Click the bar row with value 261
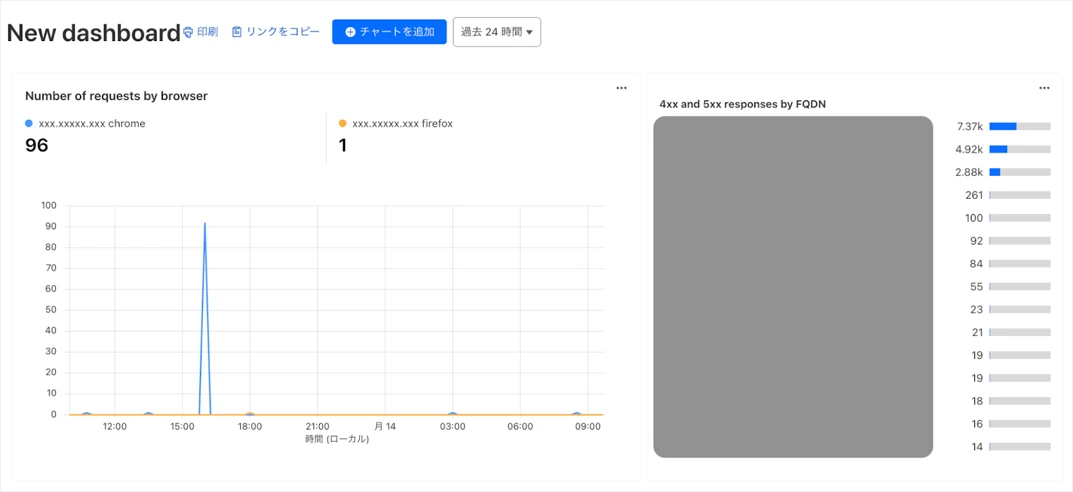This screenshot has height=492, width=1073. coord(1019,195)
